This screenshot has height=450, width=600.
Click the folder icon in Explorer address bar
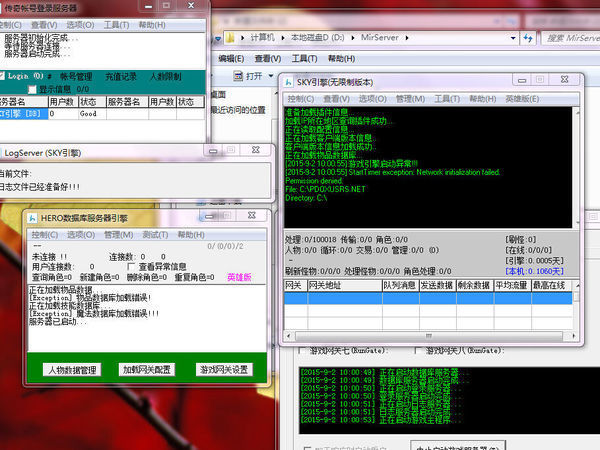tap(234, 38)
